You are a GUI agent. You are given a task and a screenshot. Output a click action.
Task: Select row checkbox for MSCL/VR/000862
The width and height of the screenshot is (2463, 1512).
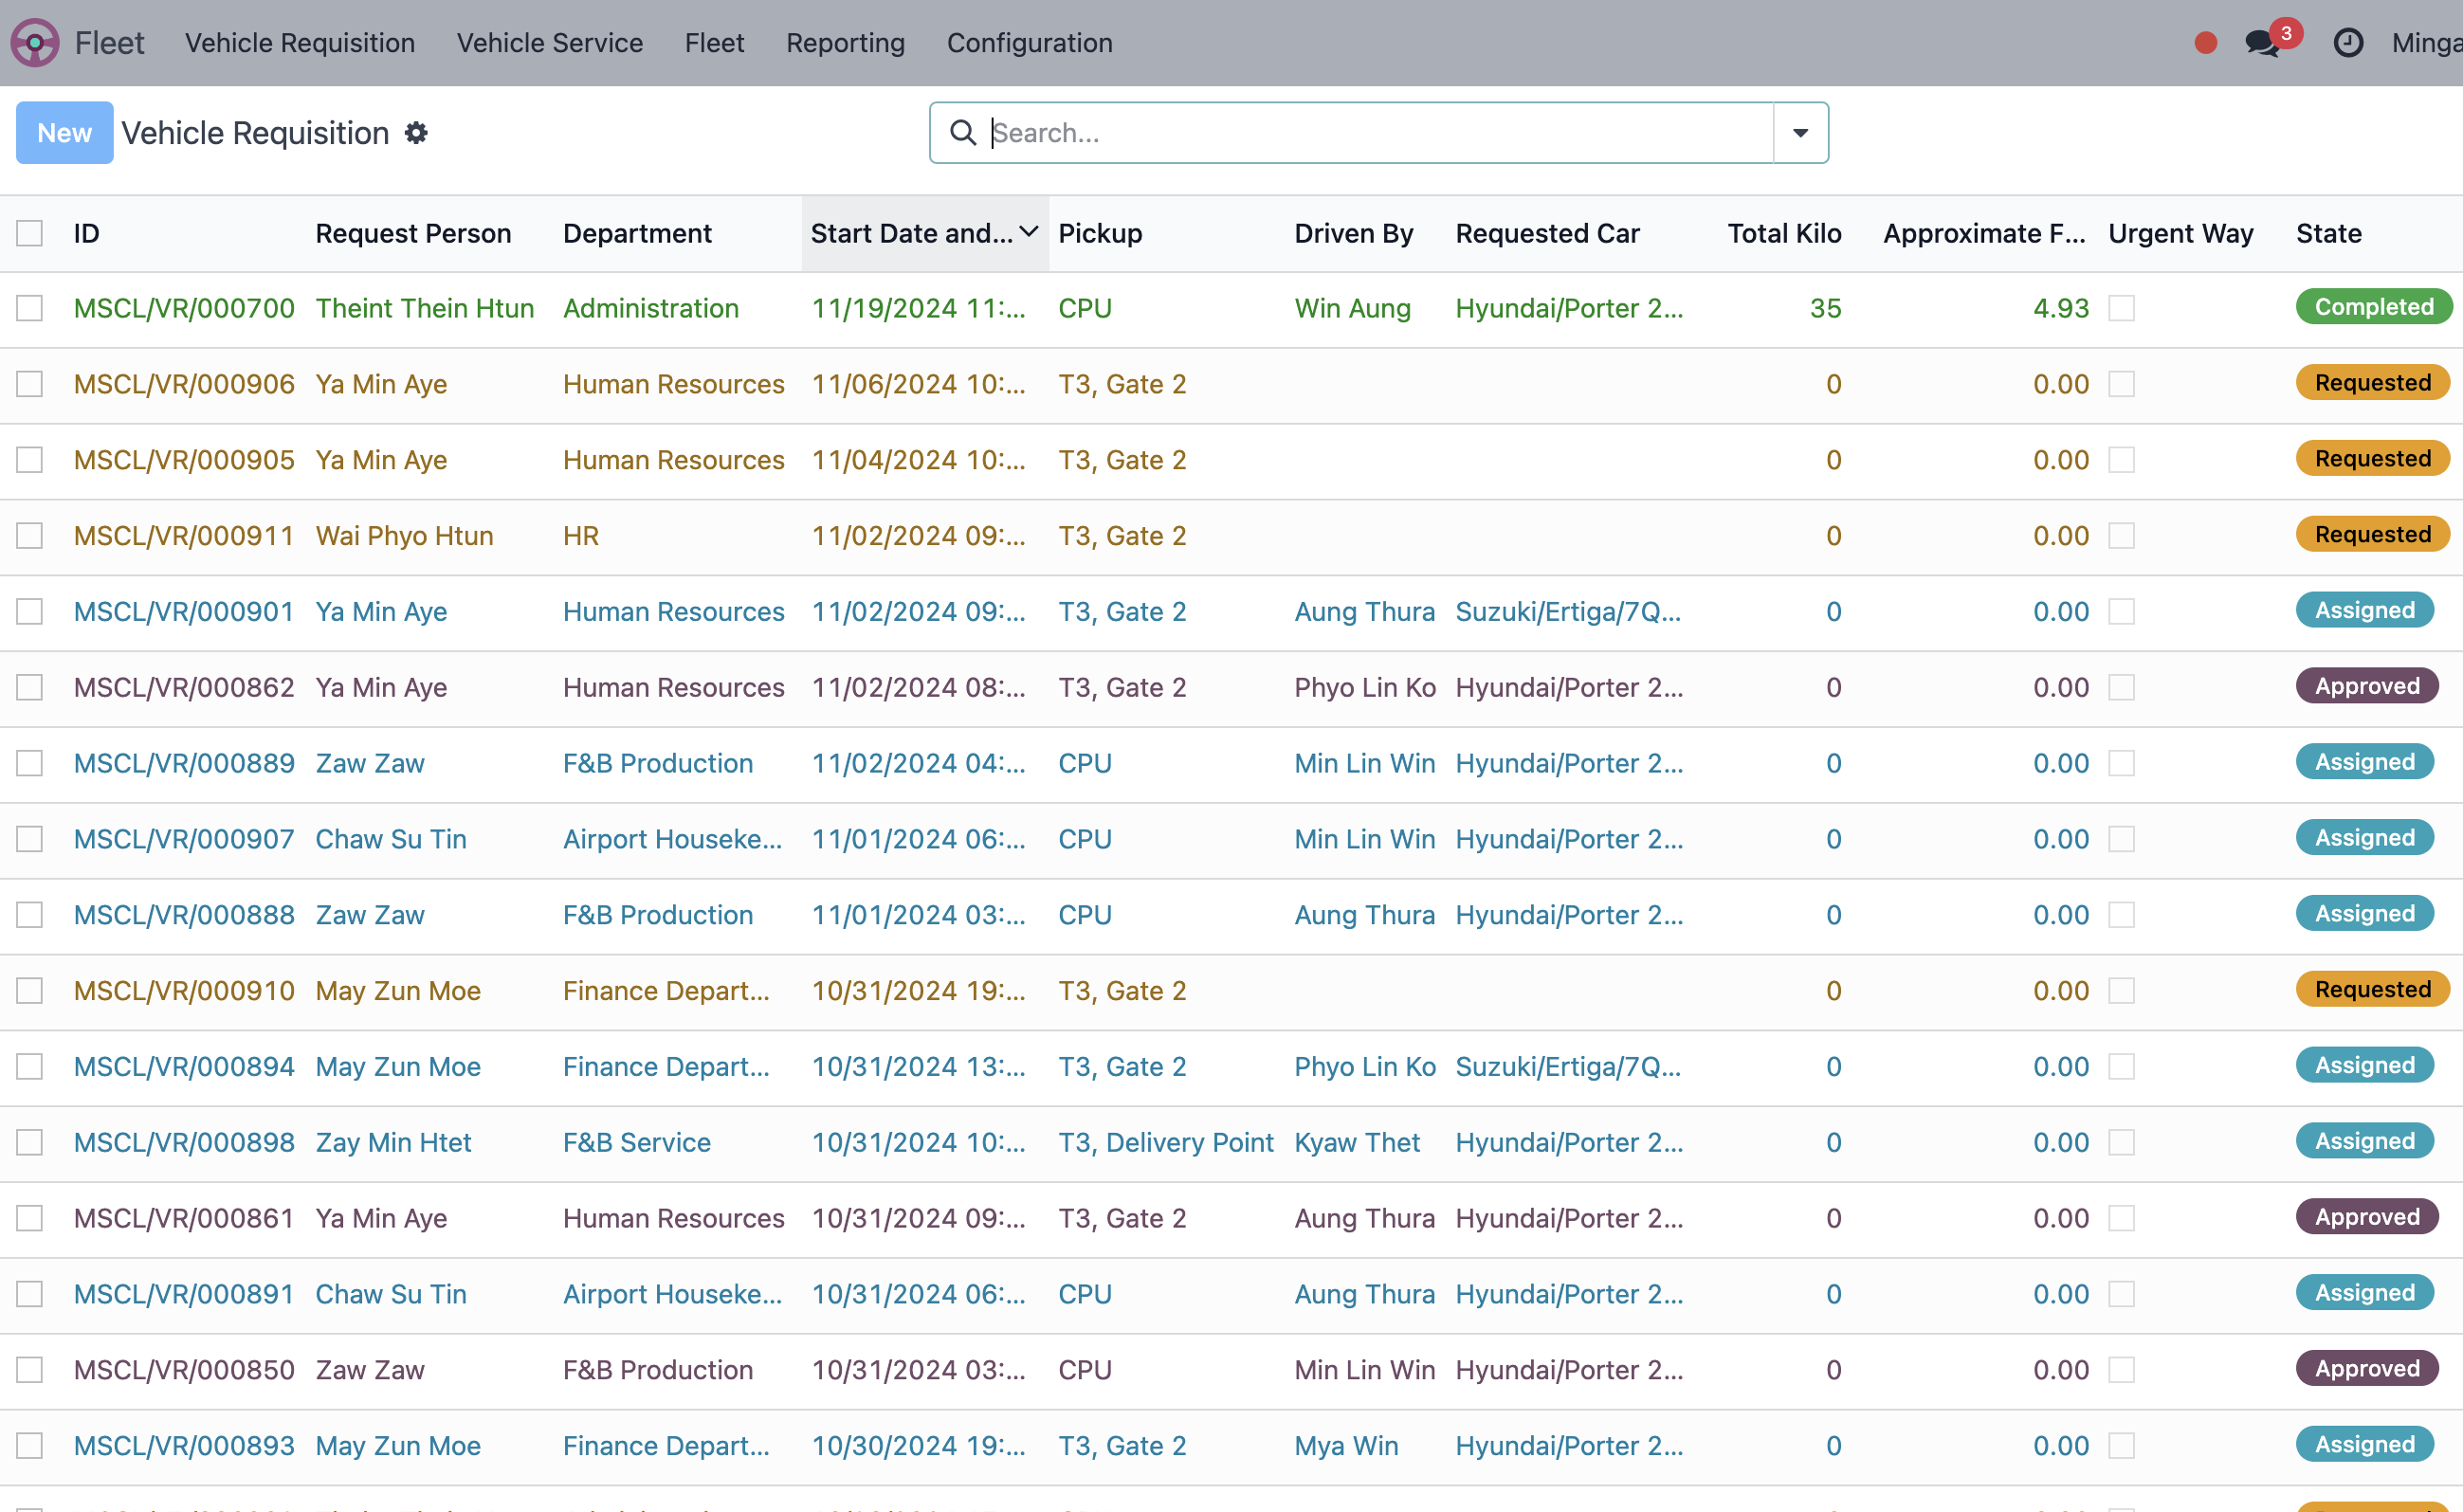(30, 688)
